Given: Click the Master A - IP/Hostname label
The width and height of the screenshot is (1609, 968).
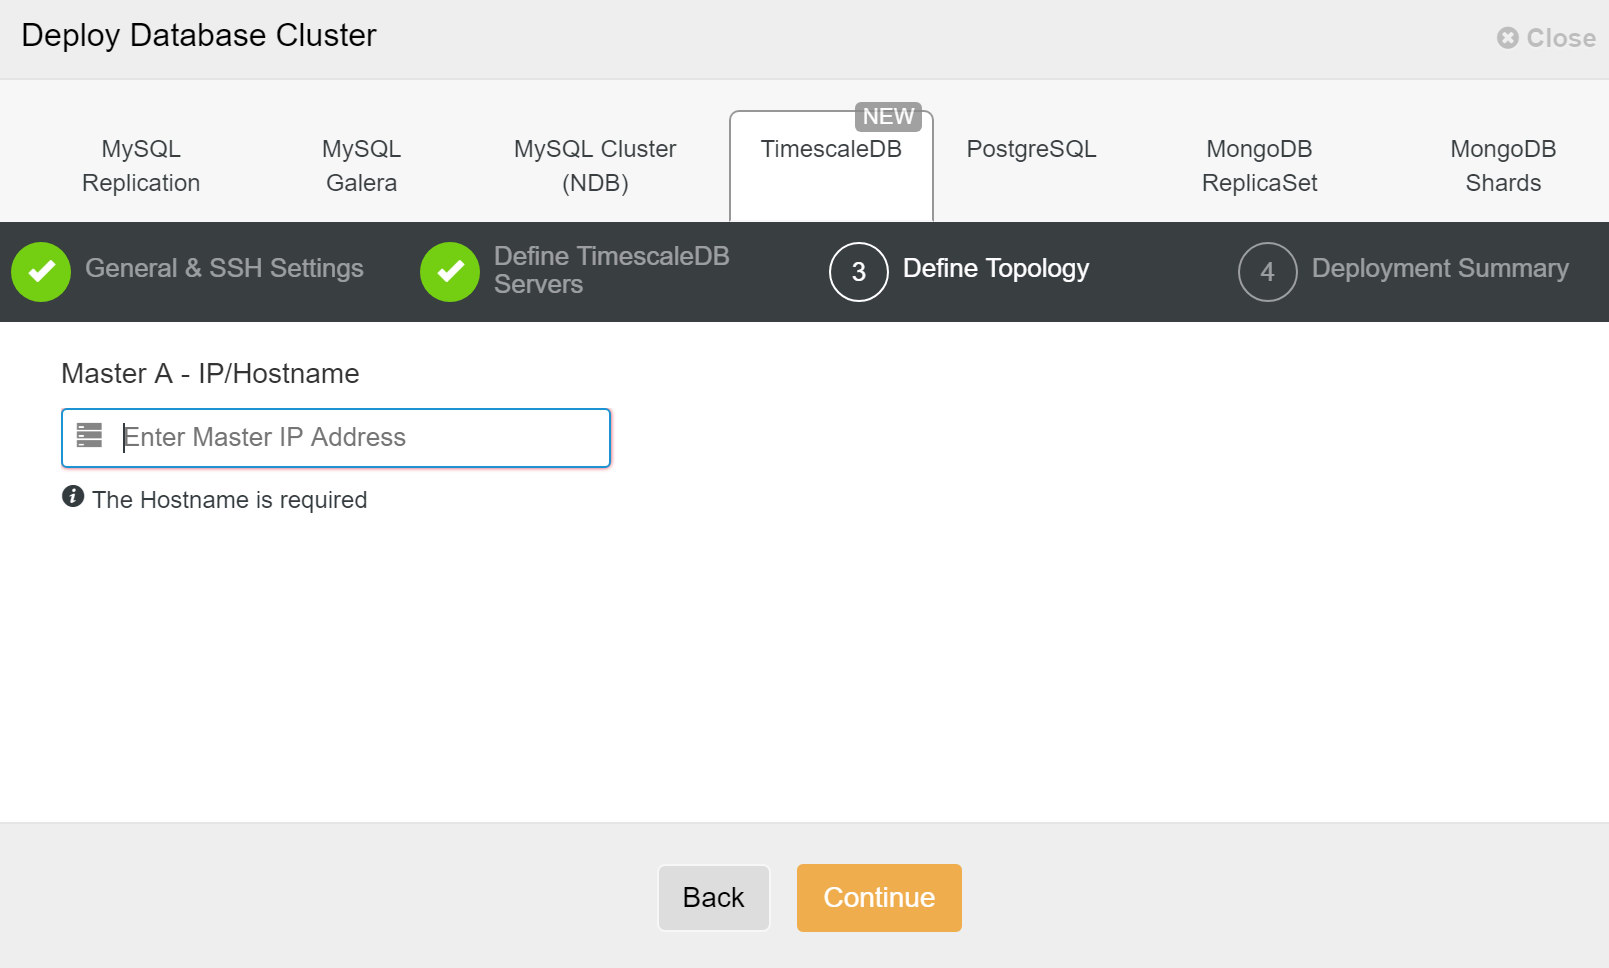Looking at the screenshot, I should pos(210,374).
